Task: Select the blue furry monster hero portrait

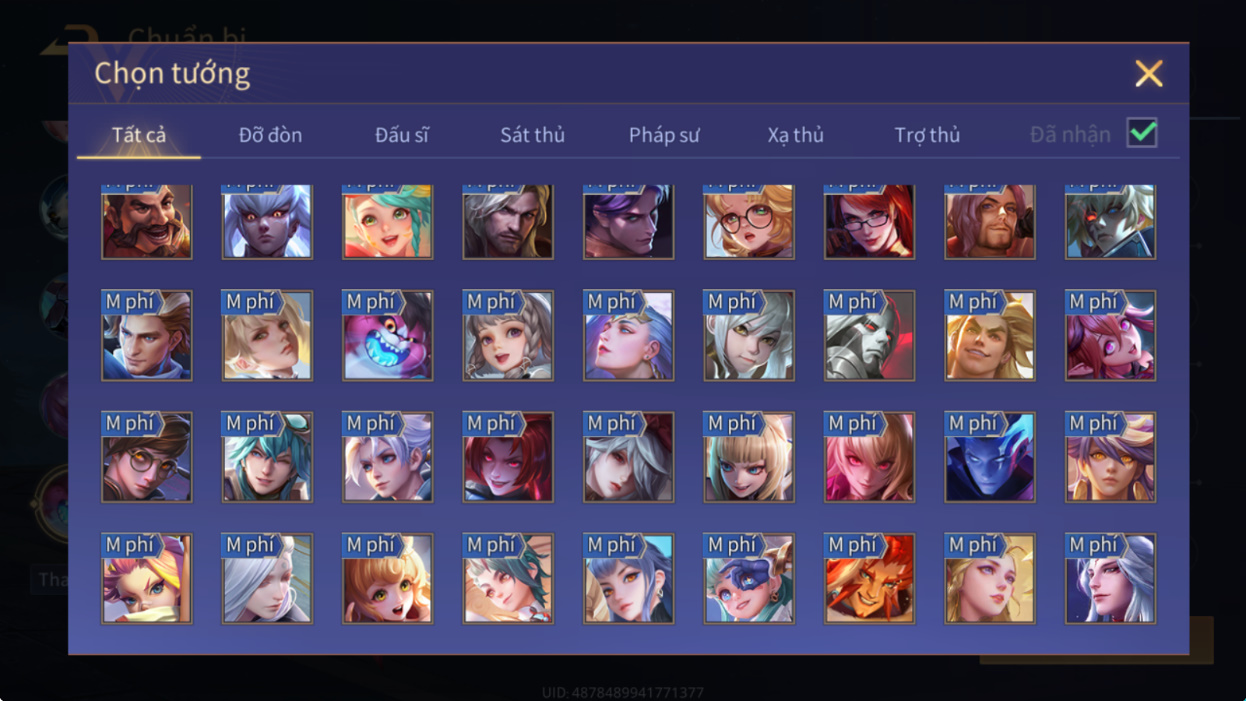Action: [388, 336]
